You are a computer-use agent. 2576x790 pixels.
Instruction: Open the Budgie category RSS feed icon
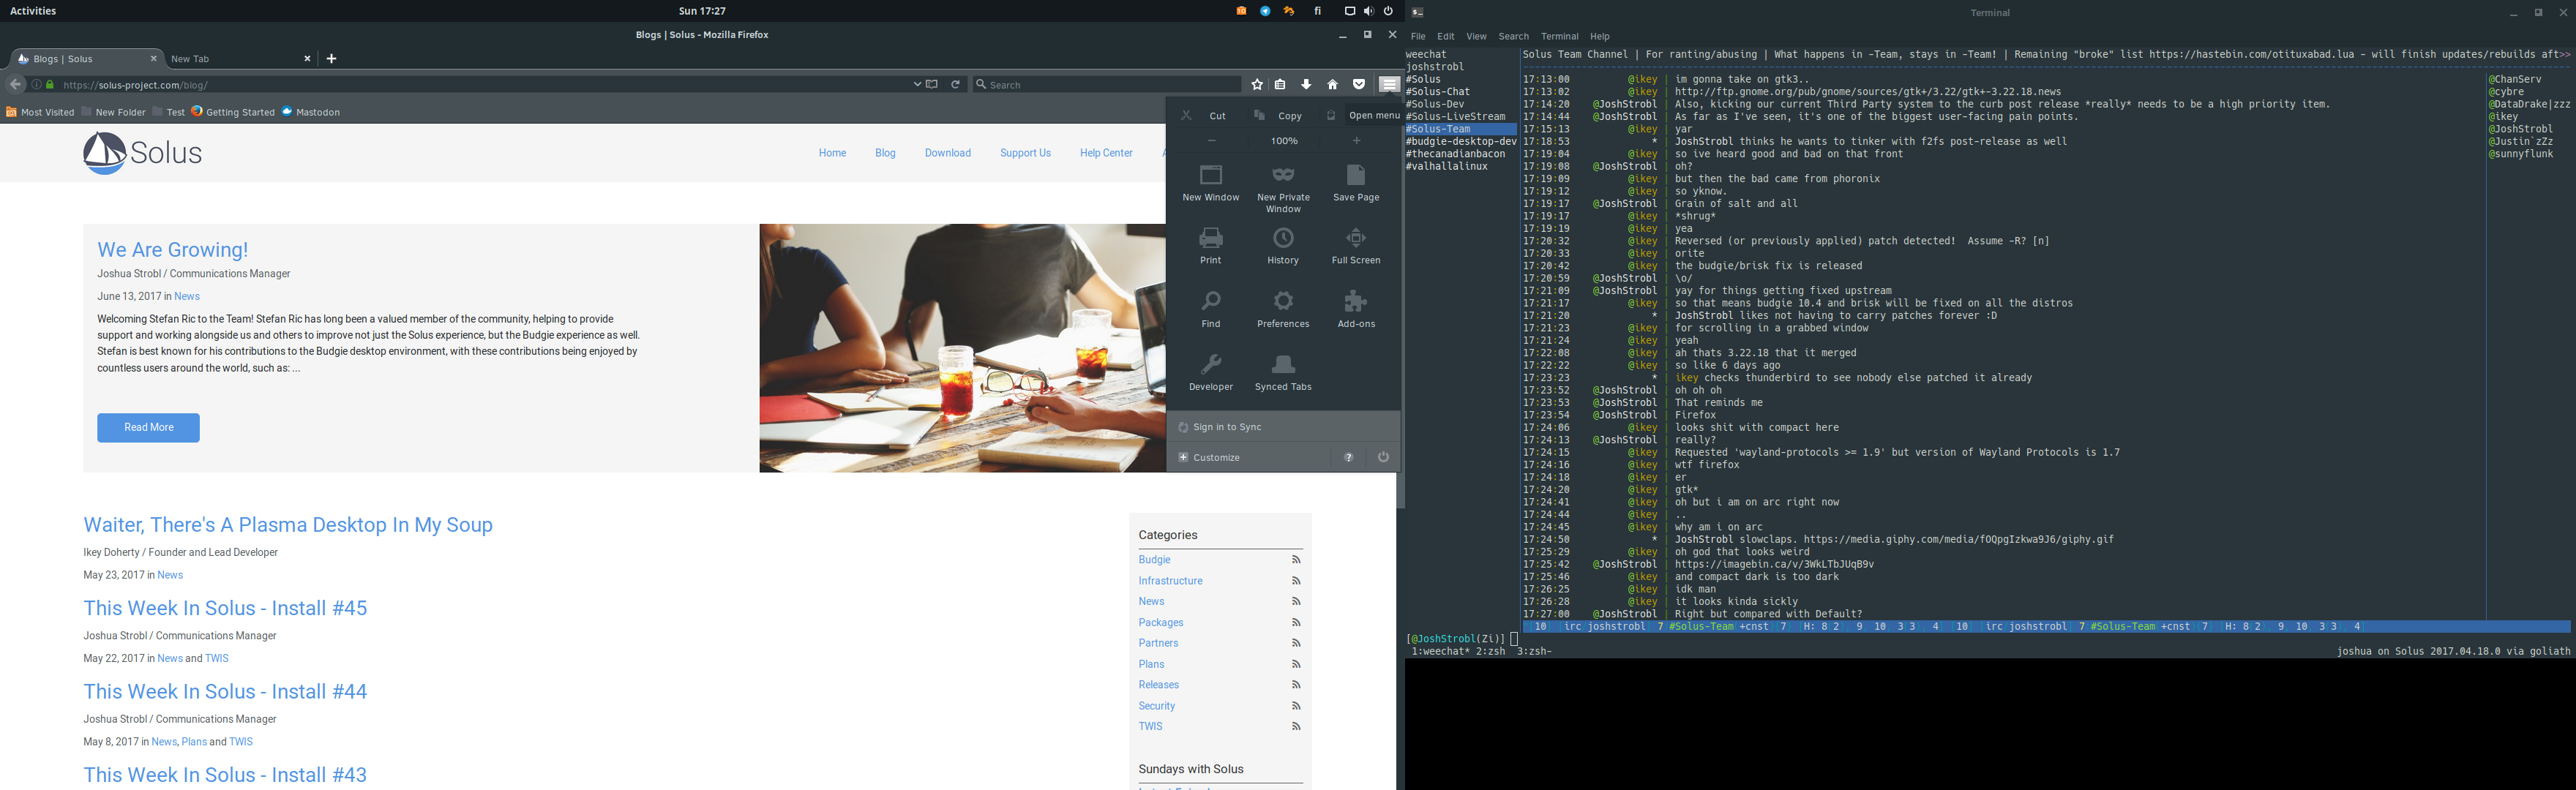point(1295,560)
